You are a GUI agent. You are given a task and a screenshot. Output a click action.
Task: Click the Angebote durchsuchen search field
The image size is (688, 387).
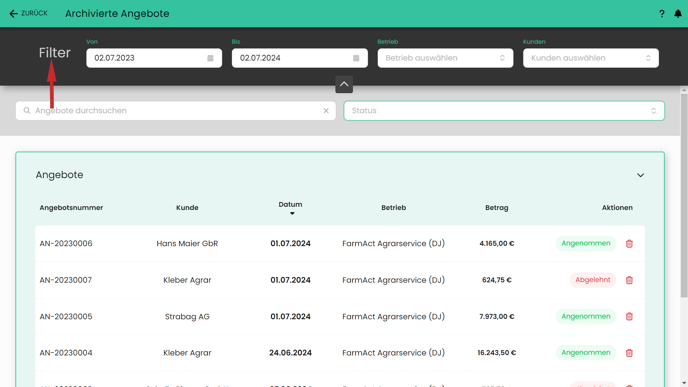176,111
